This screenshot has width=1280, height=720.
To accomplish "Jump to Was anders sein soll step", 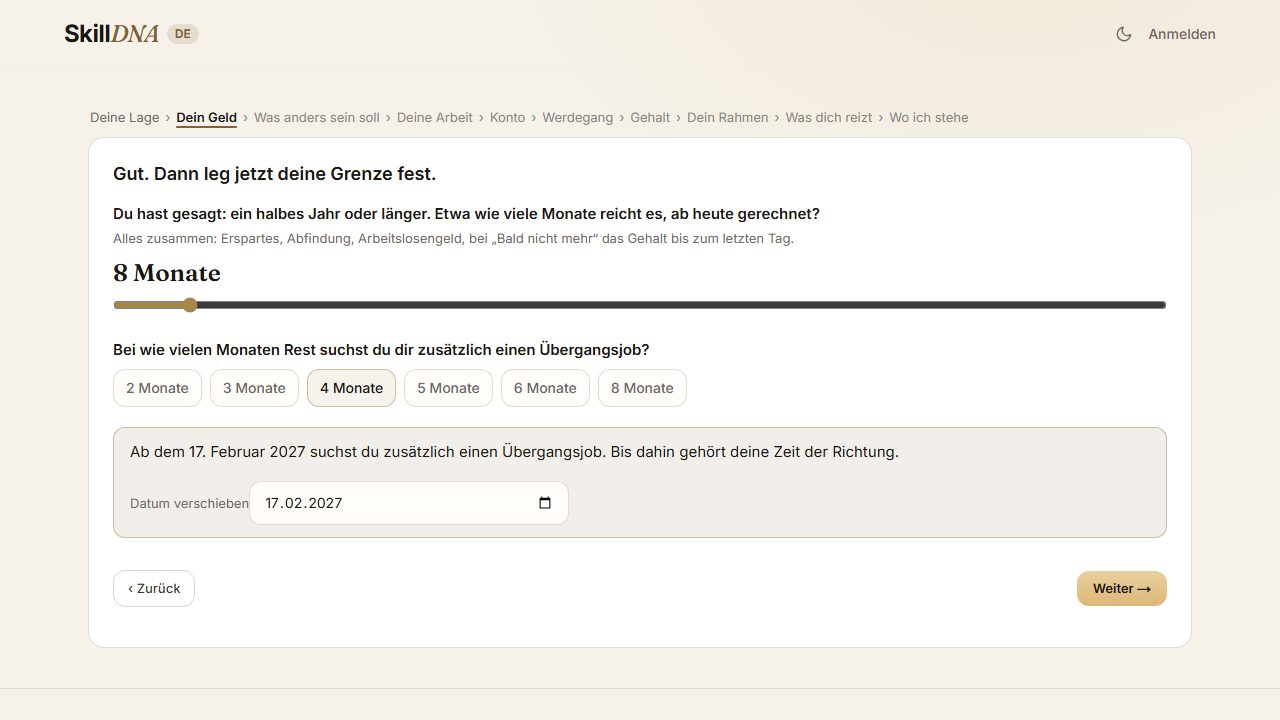I will (317, 118).
